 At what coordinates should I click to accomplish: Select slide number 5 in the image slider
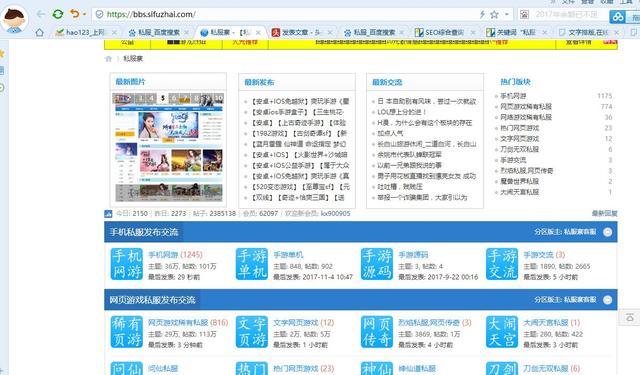[163, 98]
